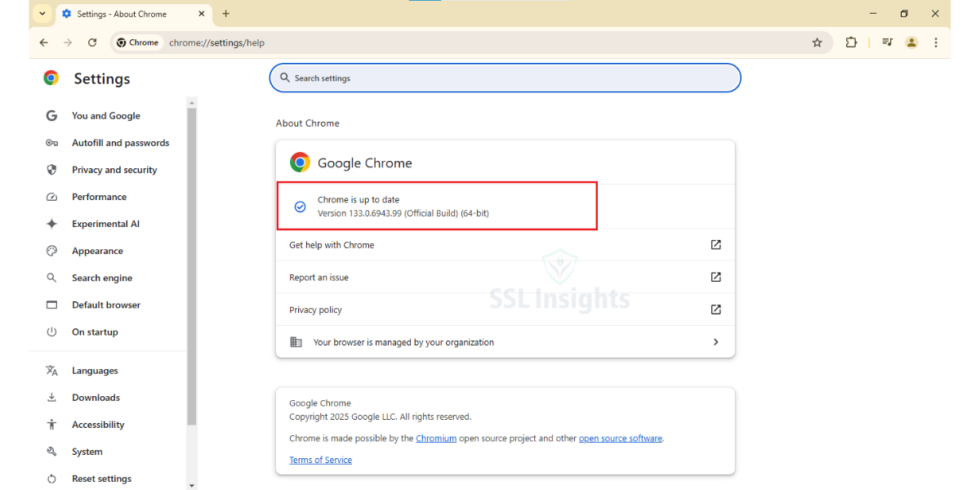Click external link icon for Get help
This screenshot has width=980, height=490.
coord(716,245)
